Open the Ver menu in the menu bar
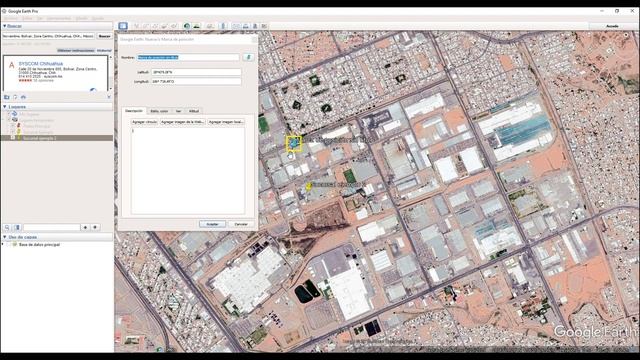 [40, 18]
